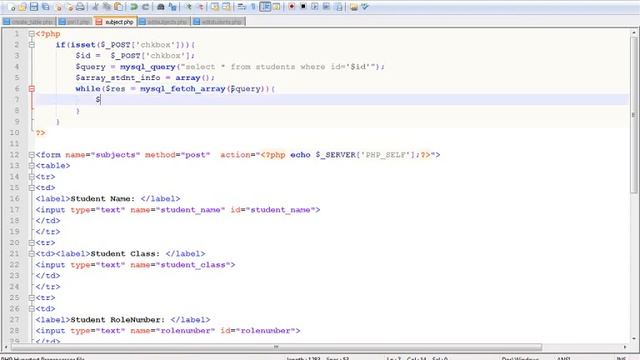This screenshot has height=360, width=640.
Task: Collapse the <td> fold at line 26
Action: pos(31,309)
